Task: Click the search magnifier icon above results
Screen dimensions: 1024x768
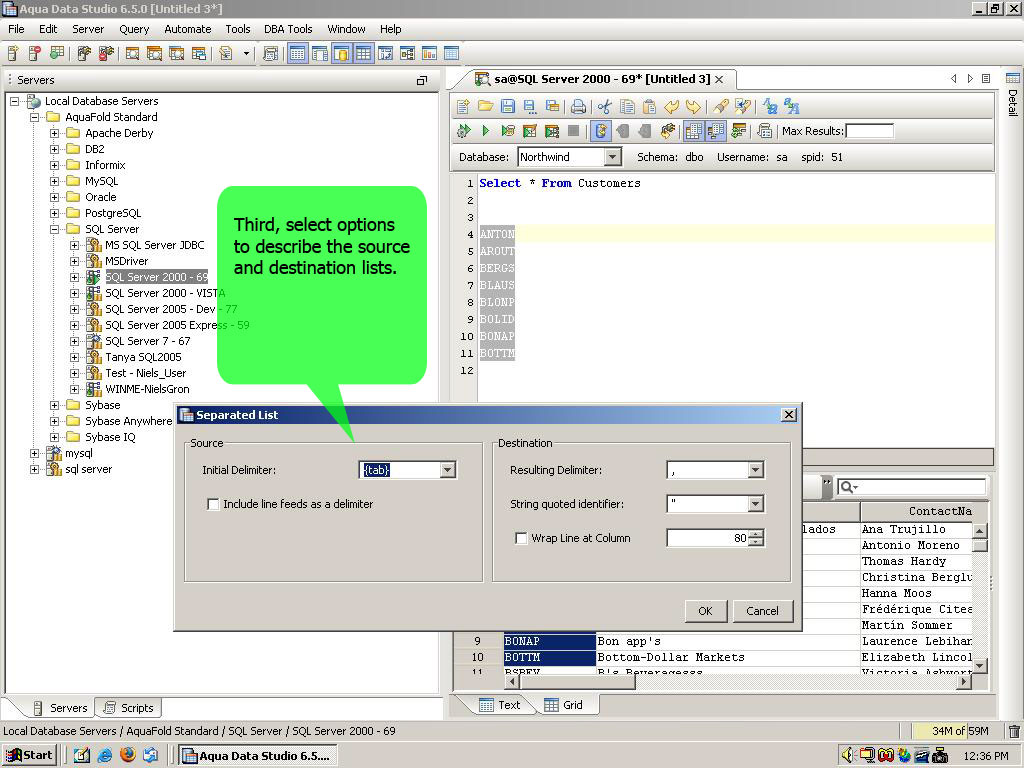Action: point(848,487)
